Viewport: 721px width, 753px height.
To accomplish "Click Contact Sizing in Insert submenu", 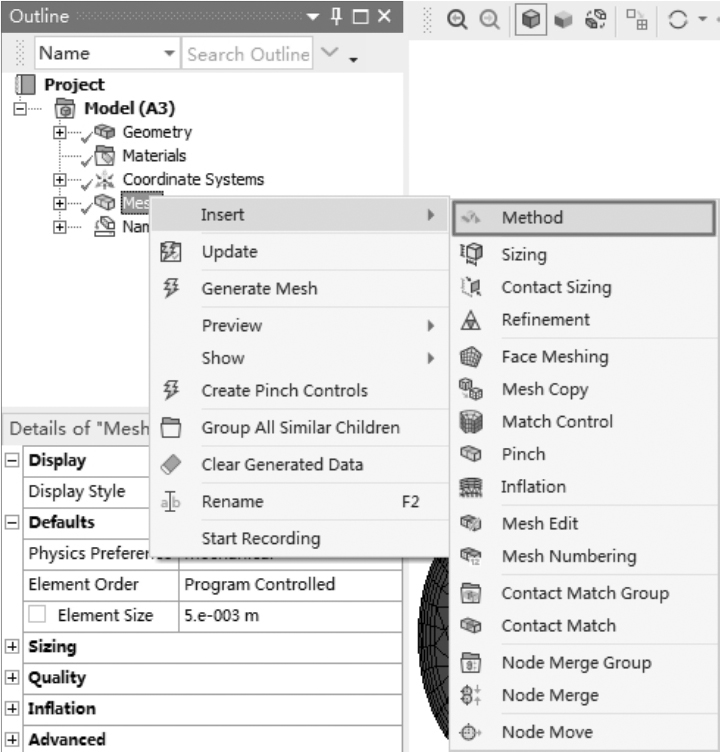I will click(x=556, y=287).
